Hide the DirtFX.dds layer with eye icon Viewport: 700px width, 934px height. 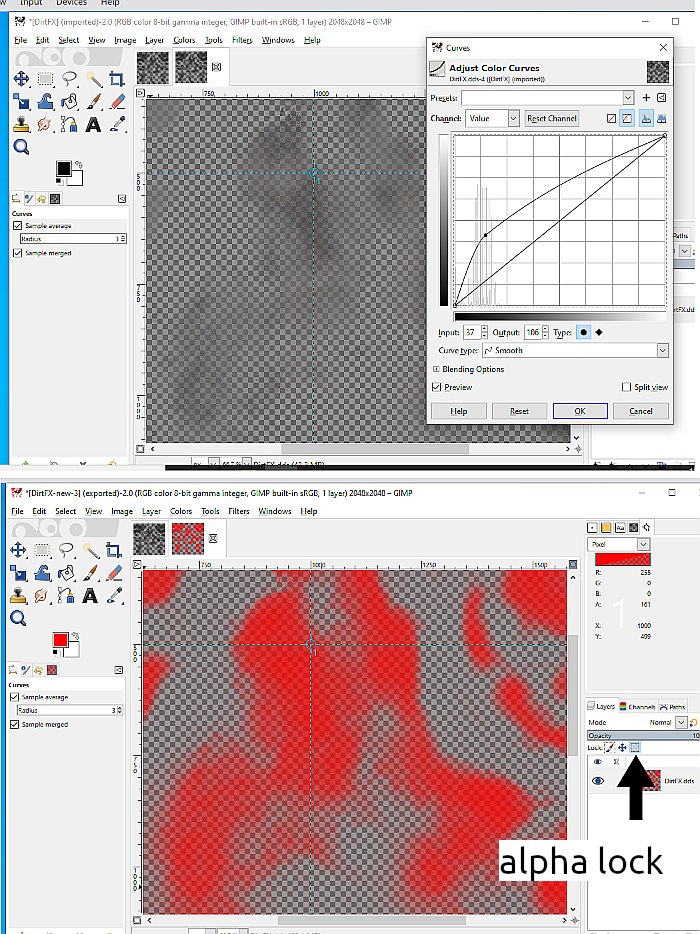tap(598, 781)
